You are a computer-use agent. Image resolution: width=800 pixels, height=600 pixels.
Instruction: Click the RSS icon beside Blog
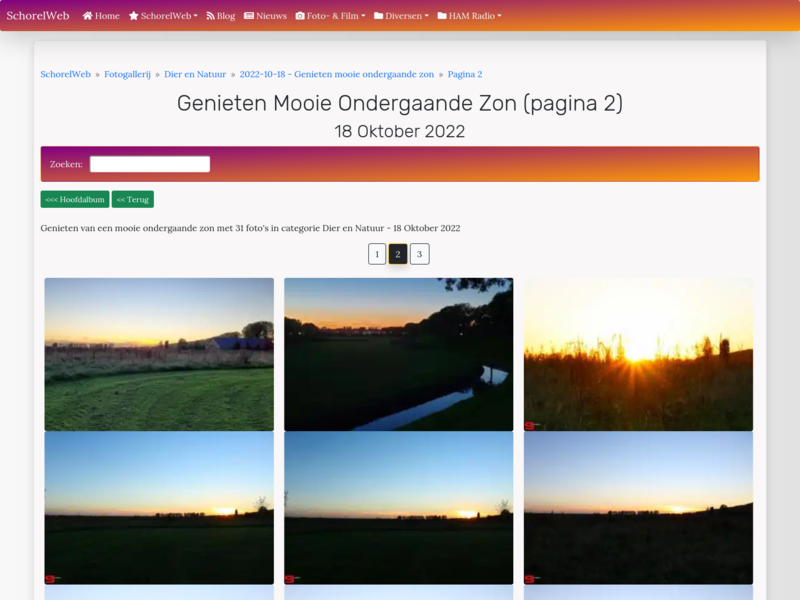[210, 16]
